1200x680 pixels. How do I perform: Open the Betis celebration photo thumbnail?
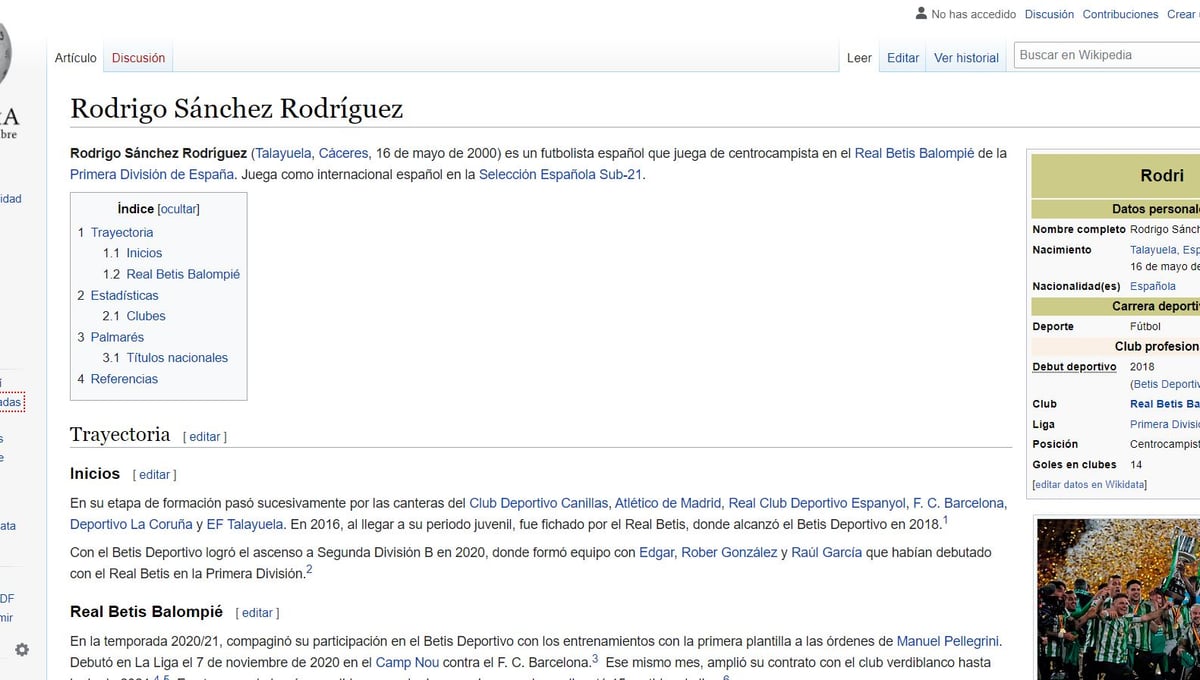coord(1117,598)
